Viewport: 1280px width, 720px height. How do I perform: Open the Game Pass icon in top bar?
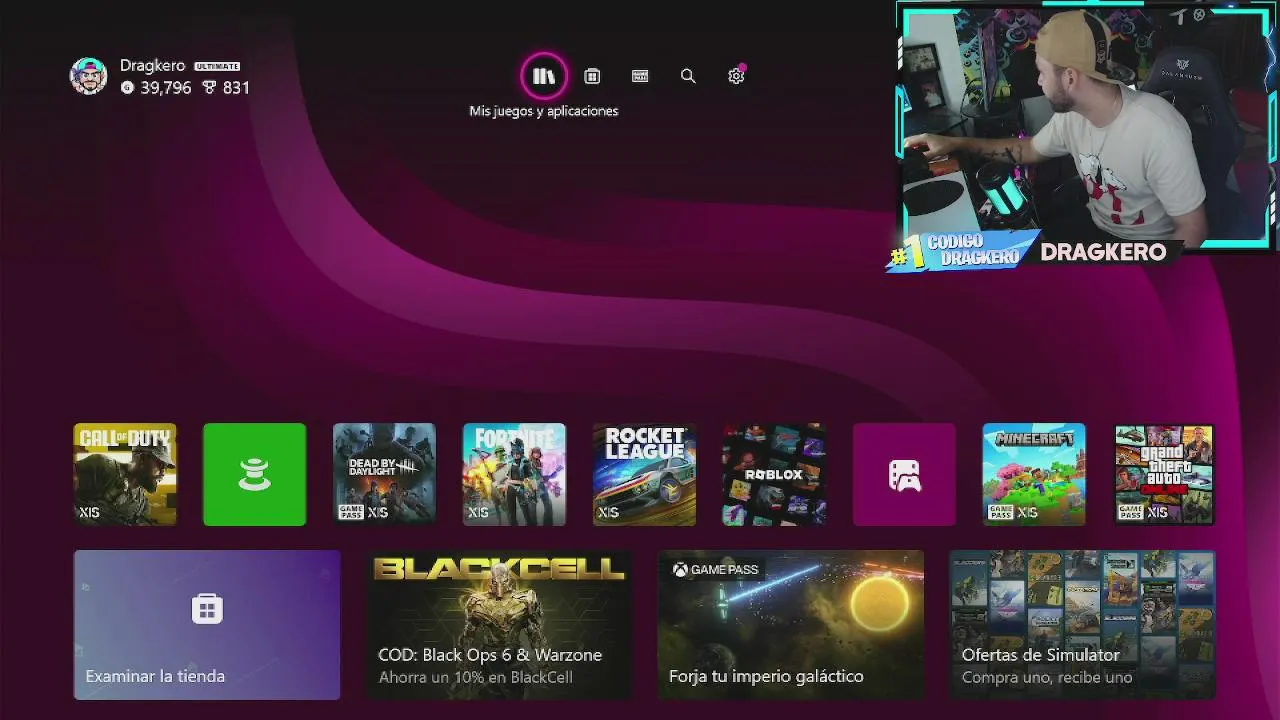click(x=640, y=76)
